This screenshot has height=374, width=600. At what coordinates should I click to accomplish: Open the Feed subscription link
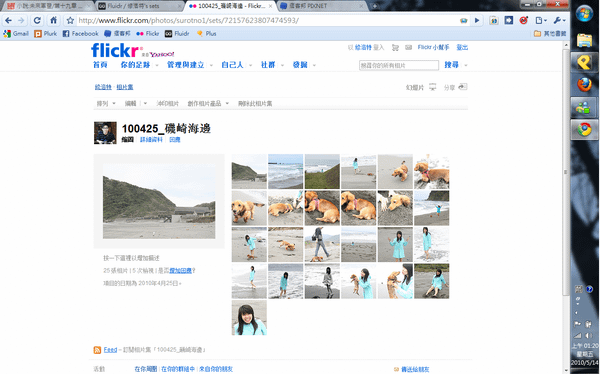pos(110,350)
